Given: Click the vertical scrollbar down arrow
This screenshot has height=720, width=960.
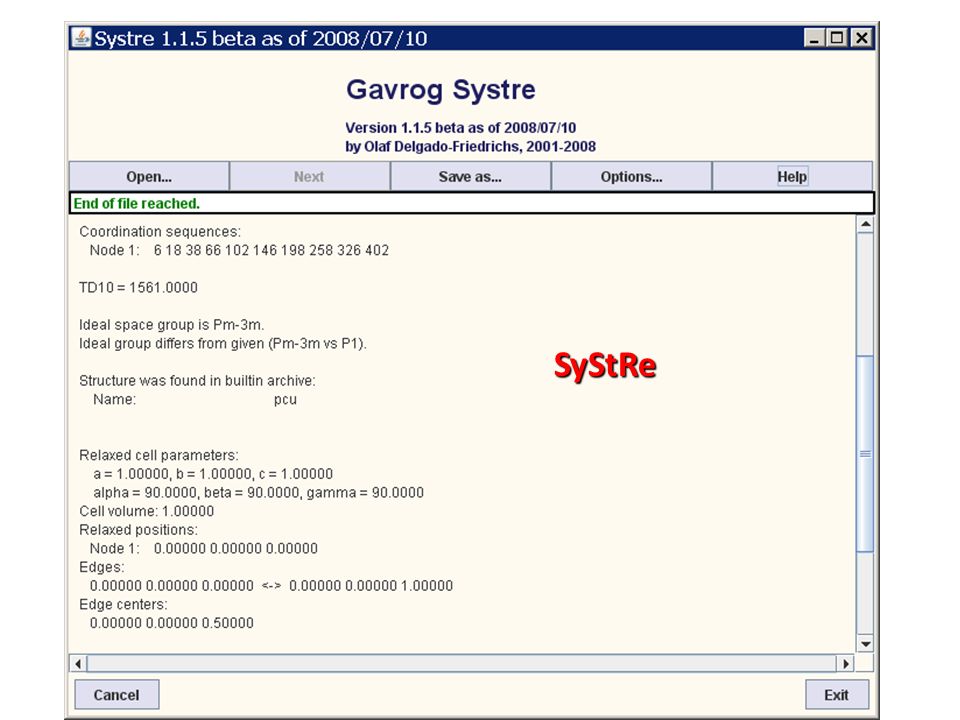Looking at the screenshot, I should click(865, 643).
